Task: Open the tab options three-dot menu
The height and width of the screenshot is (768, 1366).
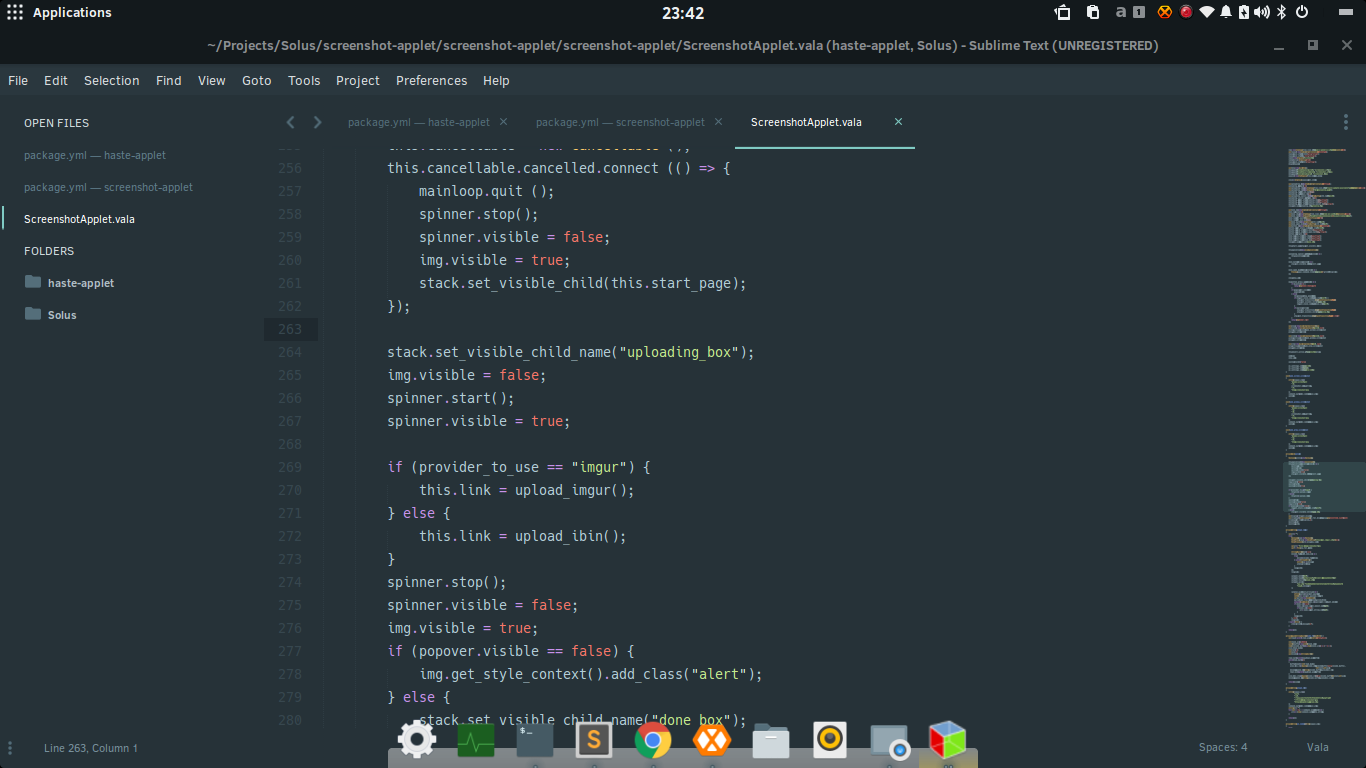Action: tap(1346, 122)
